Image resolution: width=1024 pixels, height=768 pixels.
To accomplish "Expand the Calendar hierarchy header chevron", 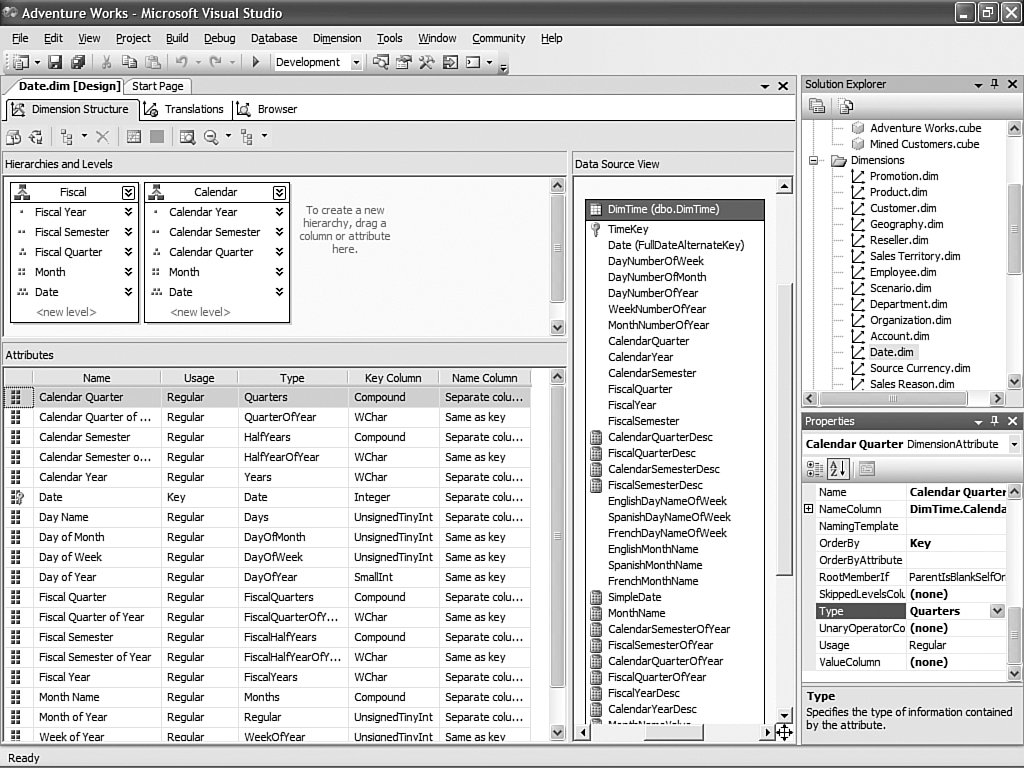I will point(280,192).
